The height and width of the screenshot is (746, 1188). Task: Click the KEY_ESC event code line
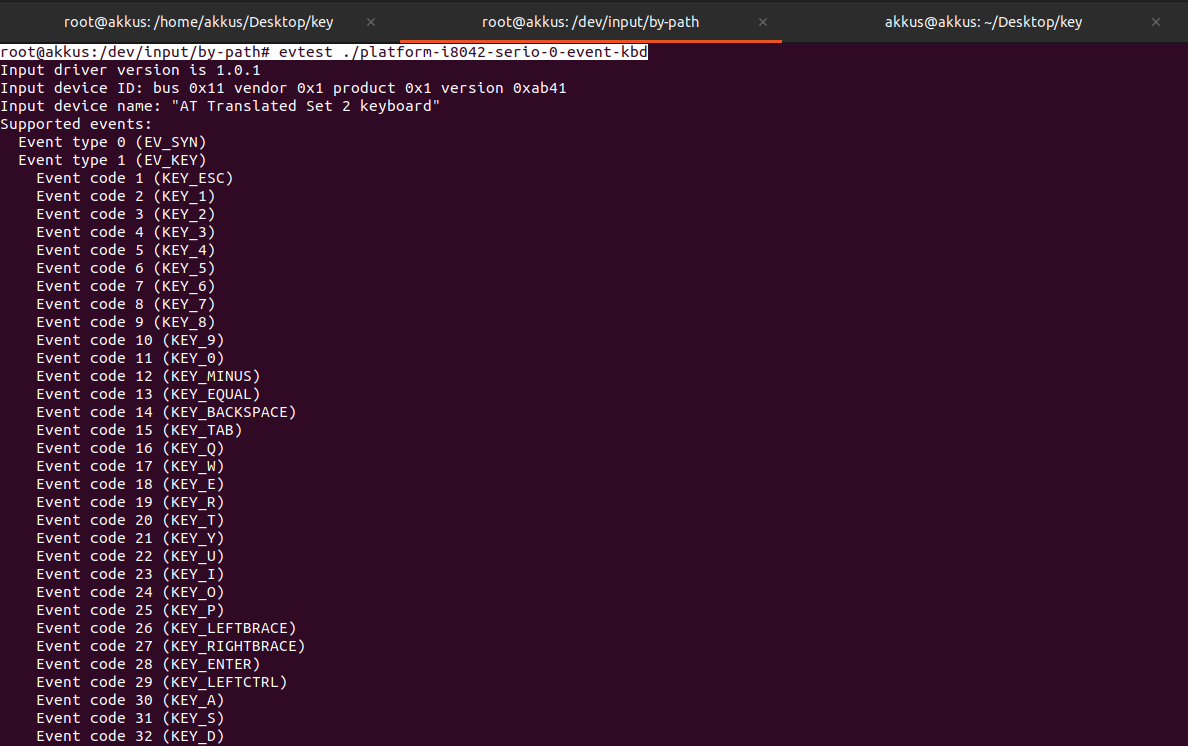pos(134,178)
